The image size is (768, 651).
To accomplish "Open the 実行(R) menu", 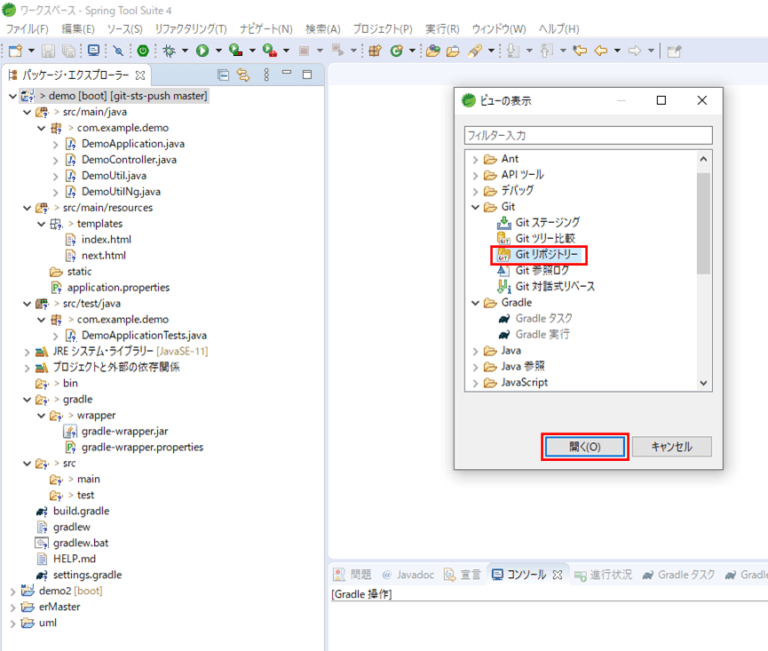I will point(442,29).
